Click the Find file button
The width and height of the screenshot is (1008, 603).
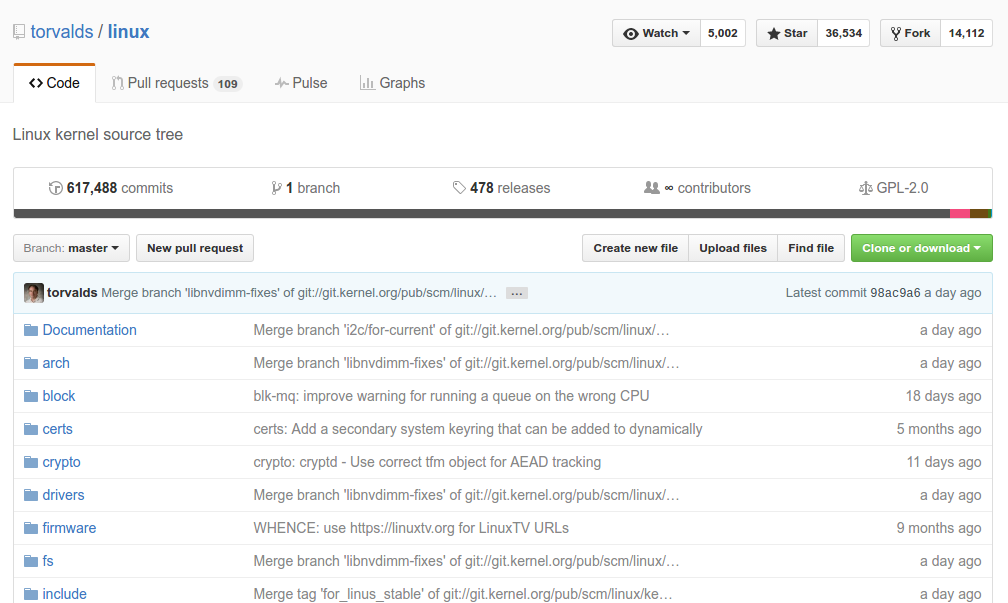tap(811, 248)
